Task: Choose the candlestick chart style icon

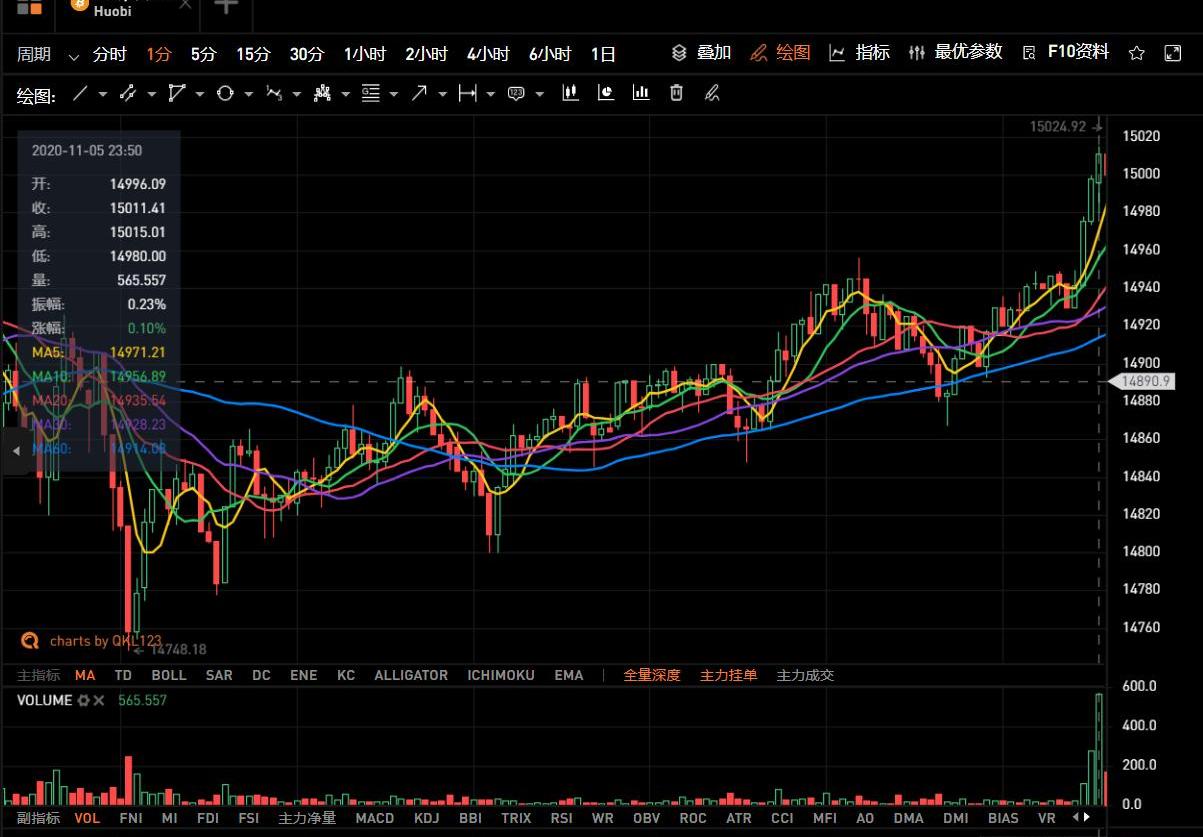Action: click(x=570, y=93)
